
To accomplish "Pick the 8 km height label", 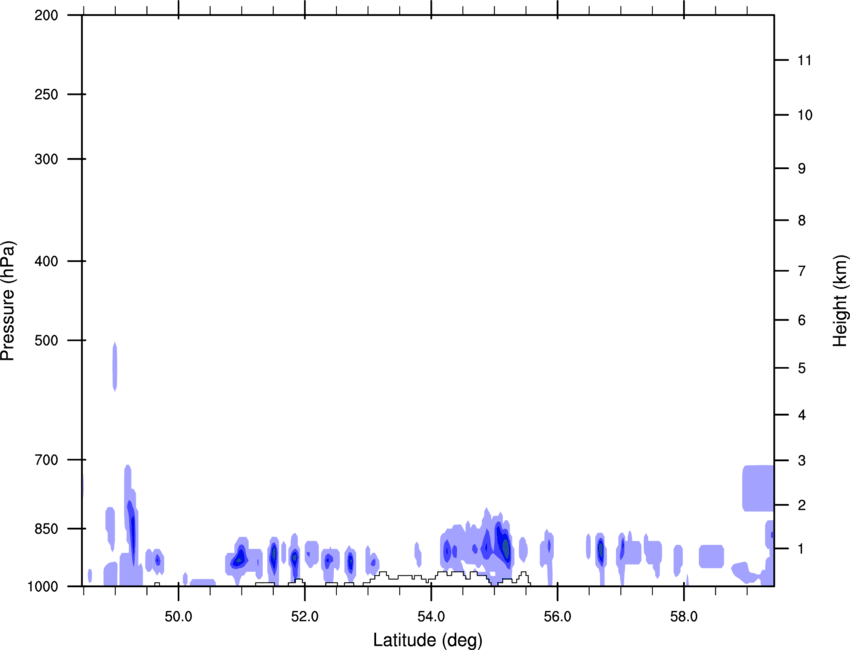I will 801,220.
